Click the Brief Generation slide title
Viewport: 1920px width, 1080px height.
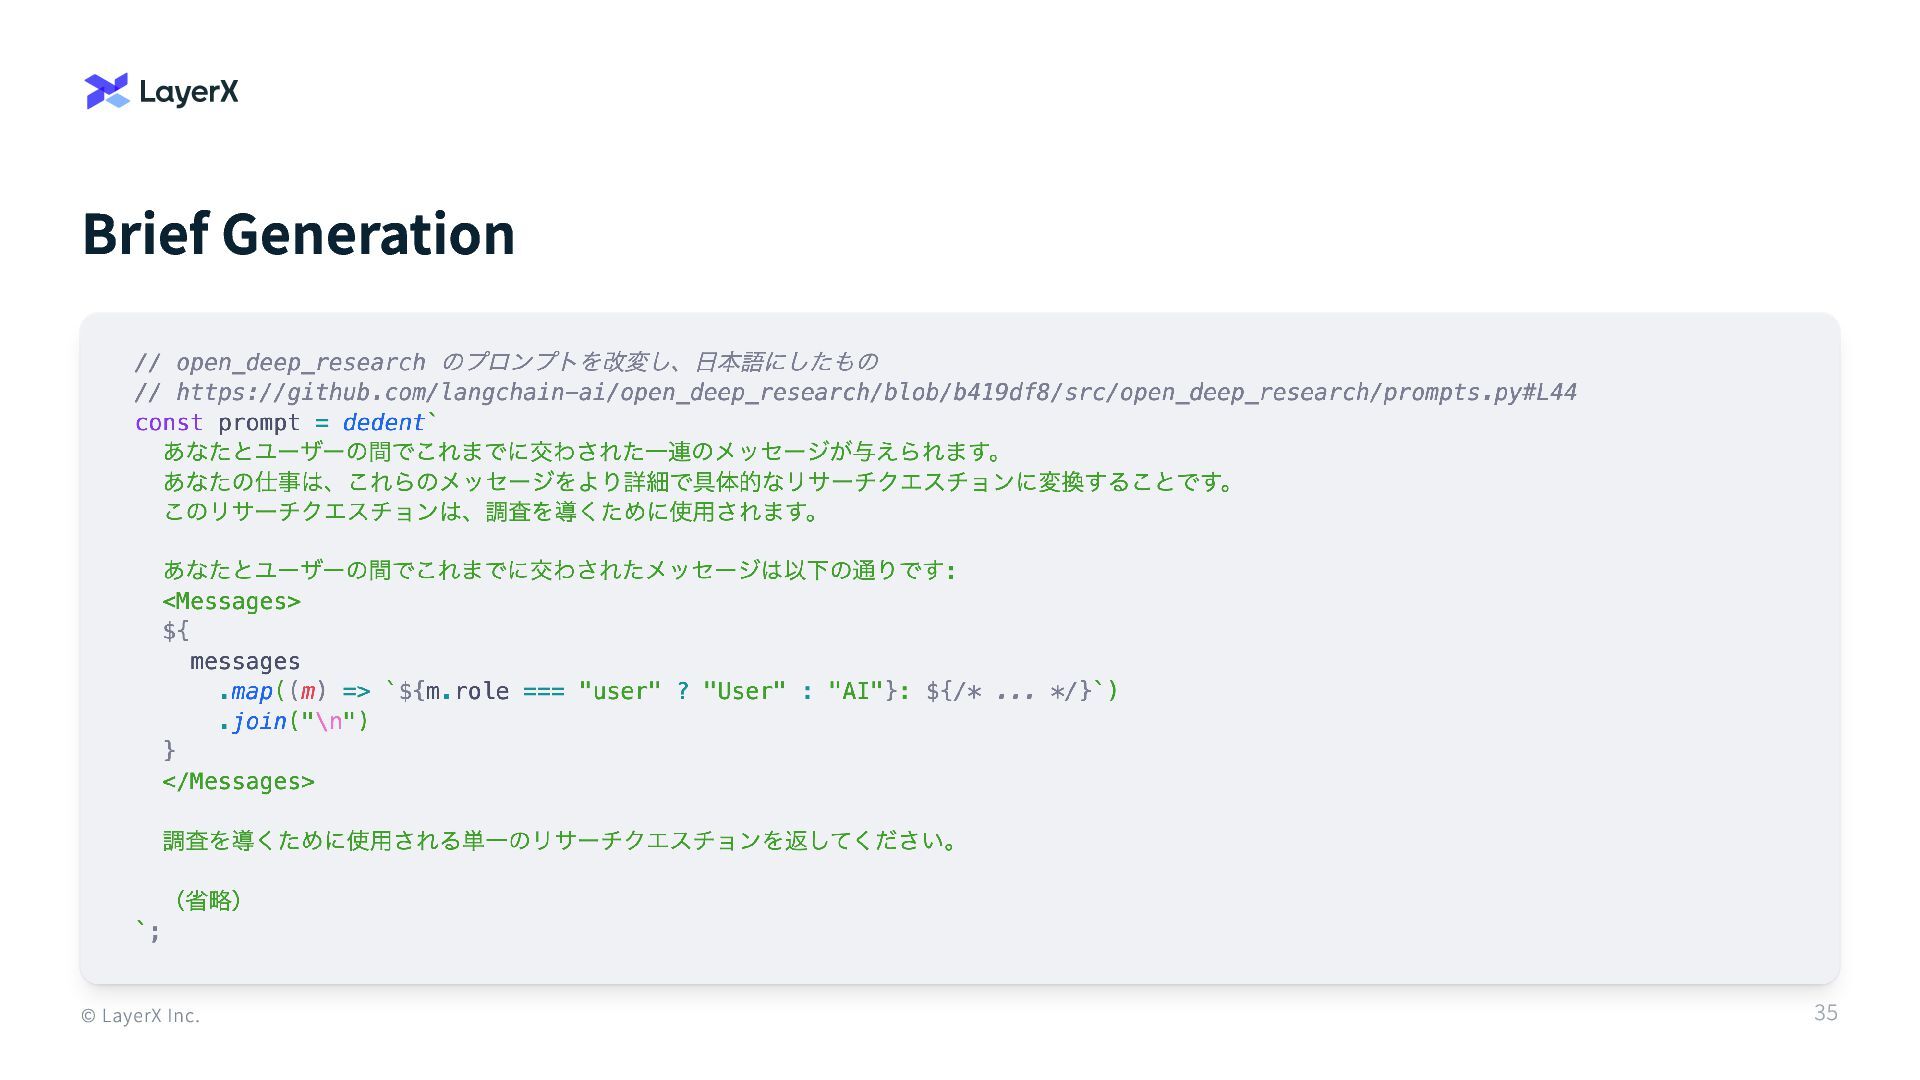pos(298,234)
